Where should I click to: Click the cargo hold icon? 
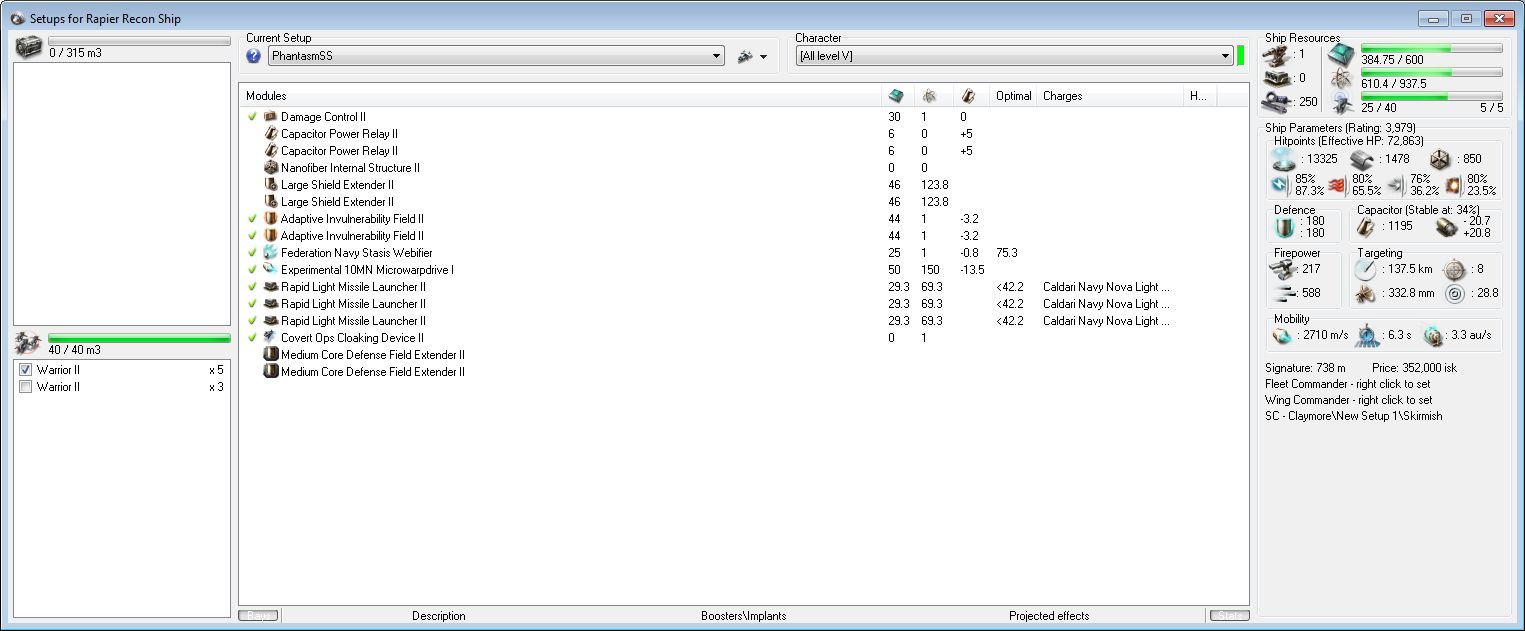pyautogui.click(x=29, y=46)
